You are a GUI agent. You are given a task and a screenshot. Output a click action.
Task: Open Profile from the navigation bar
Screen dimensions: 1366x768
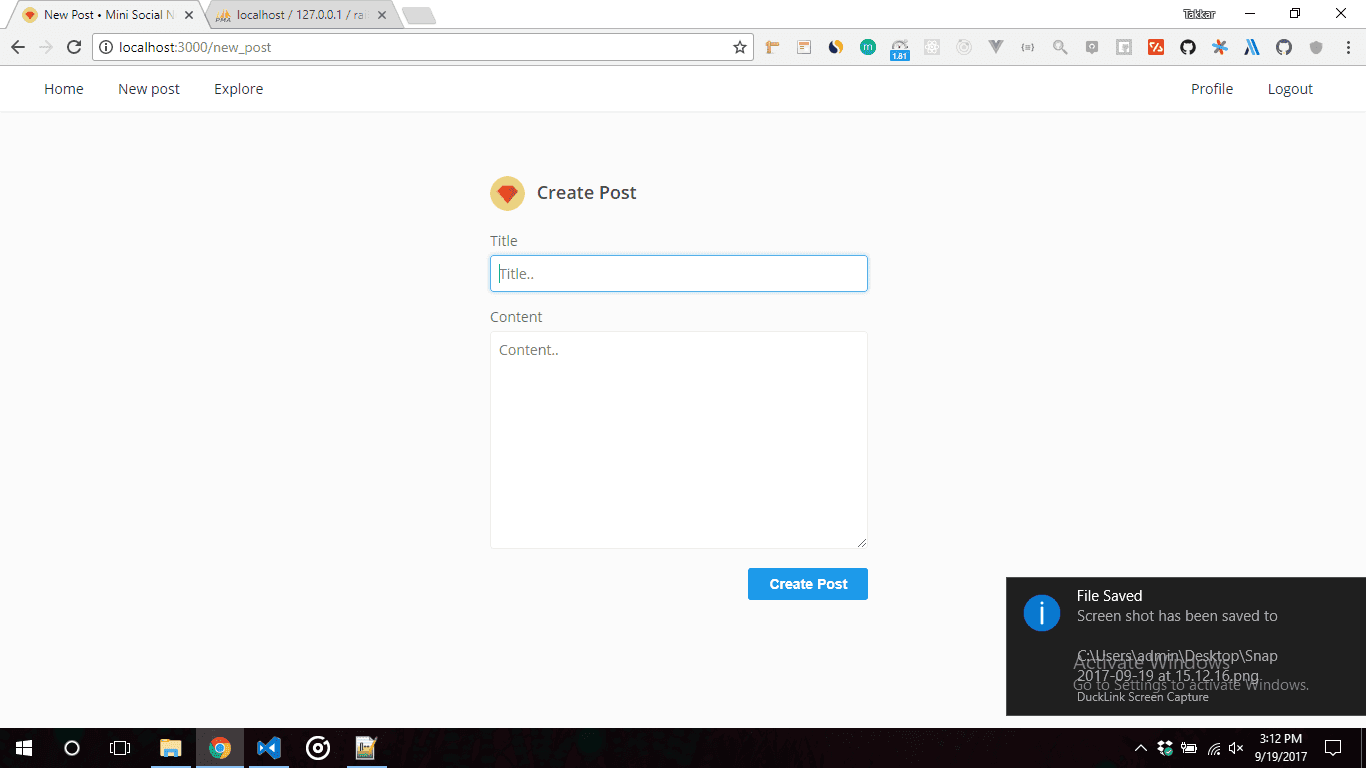pos(1212,89)
